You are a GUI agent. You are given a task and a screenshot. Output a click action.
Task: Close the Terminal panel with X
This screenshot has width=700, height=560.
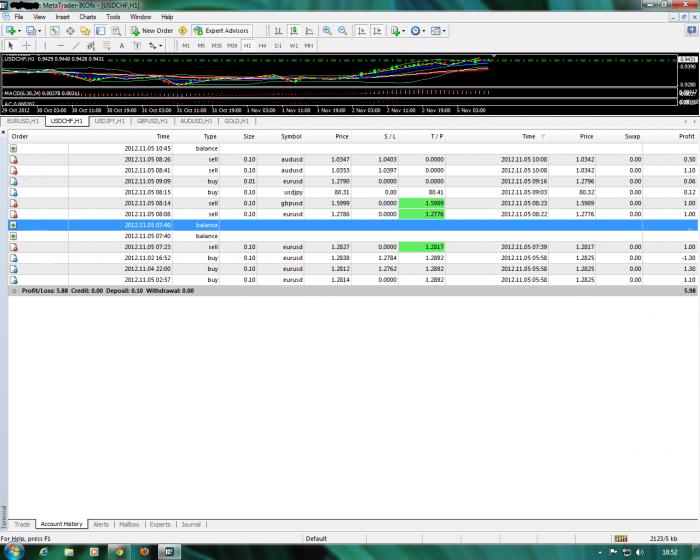click(x=3, y=133)
